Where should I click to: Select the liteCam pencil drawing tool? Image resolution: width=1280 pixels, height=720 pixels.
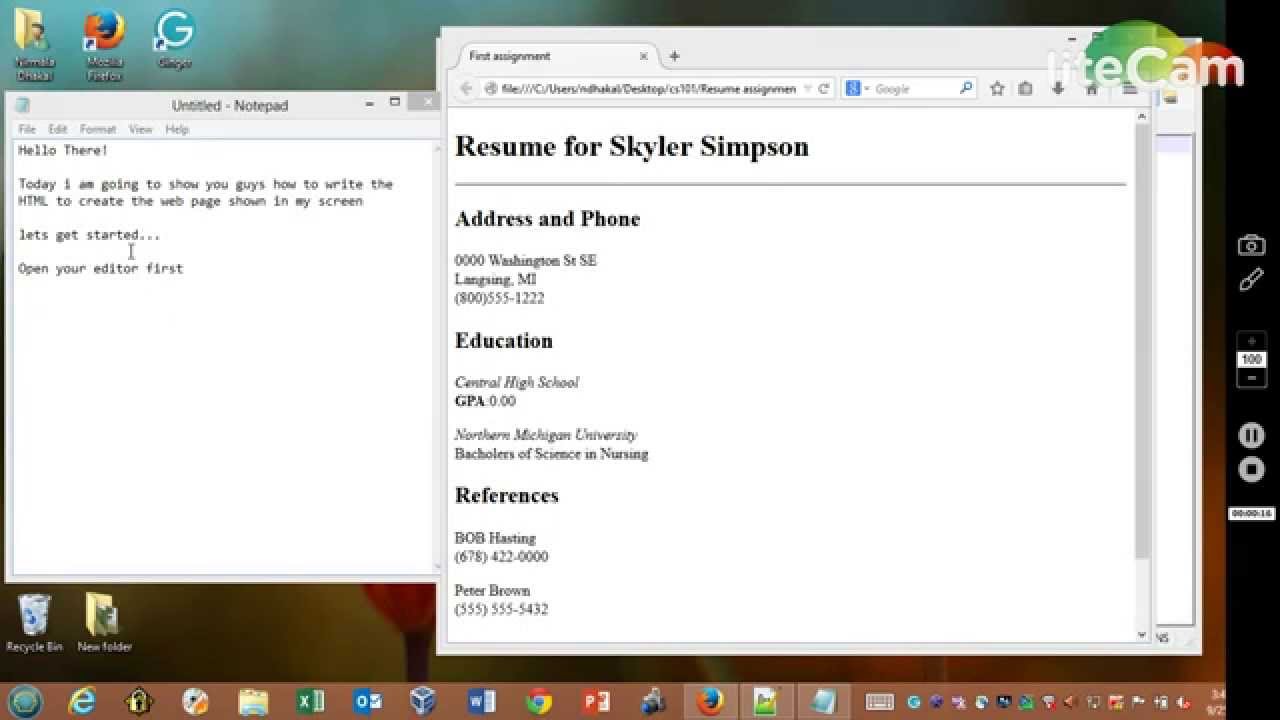1251,281
